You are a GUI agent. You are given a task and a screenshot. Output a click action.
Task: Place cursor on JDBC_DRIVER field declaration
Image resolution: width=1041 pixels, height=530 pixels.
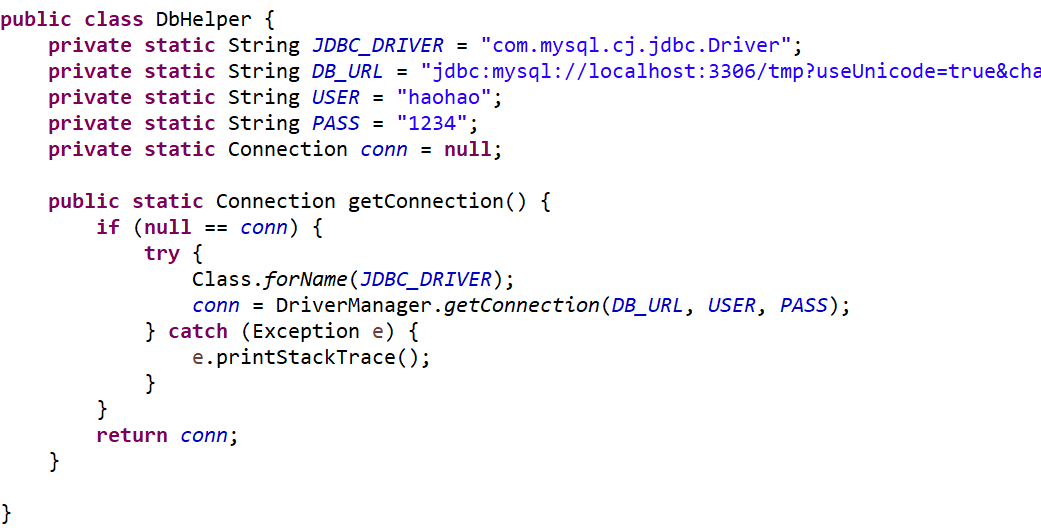pyautogui.click(x=377, y=46)
